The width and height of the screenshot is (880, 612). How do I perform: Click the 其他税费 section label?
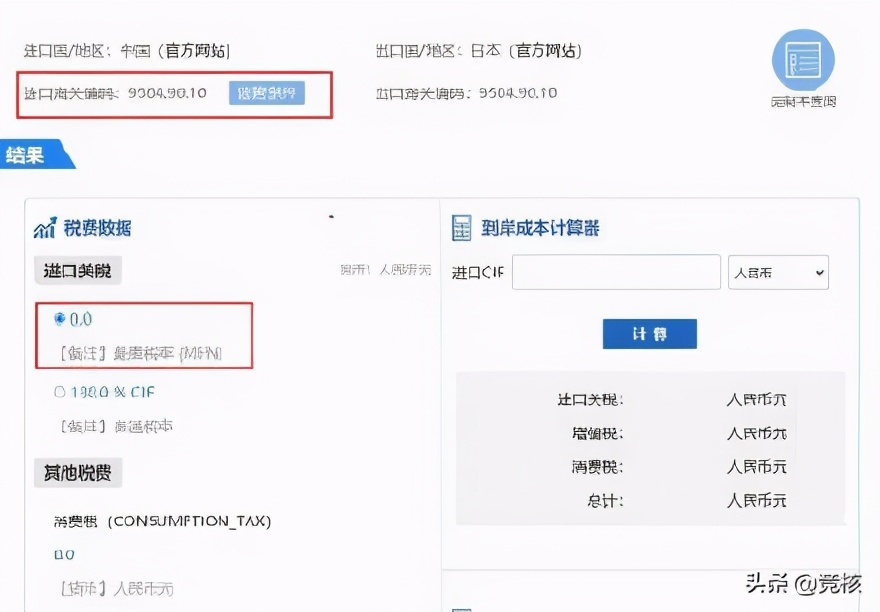76,472
